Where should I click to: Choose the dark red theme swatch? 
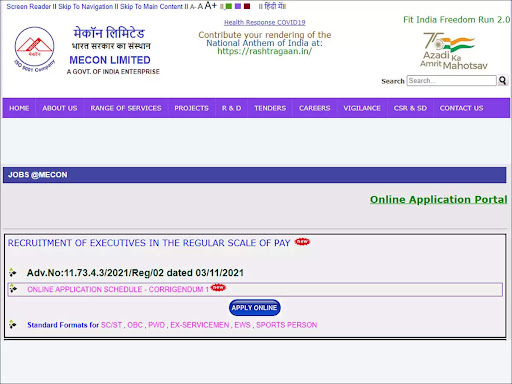pos(247,6)
